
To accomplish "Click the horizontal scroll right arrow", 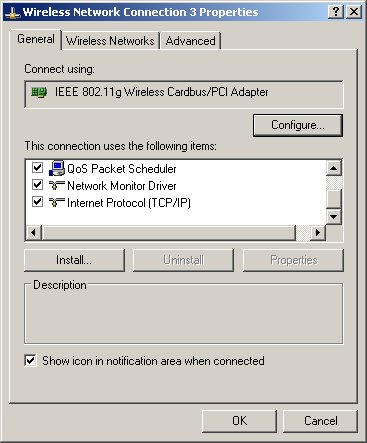I will tap(318, 232).
